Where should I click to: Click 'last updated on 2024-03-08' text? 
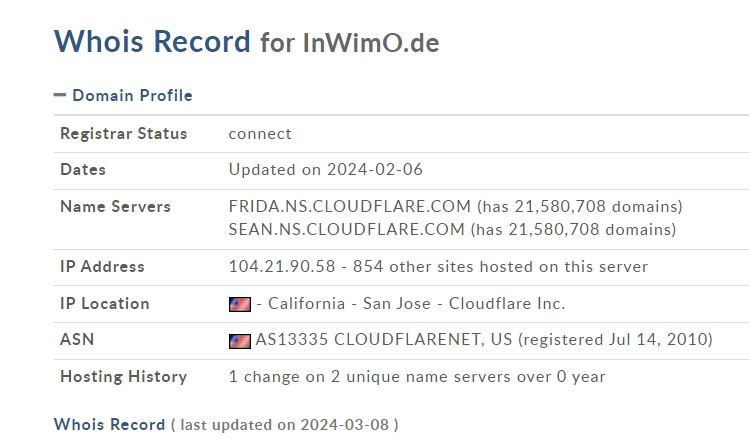point(285,425)
